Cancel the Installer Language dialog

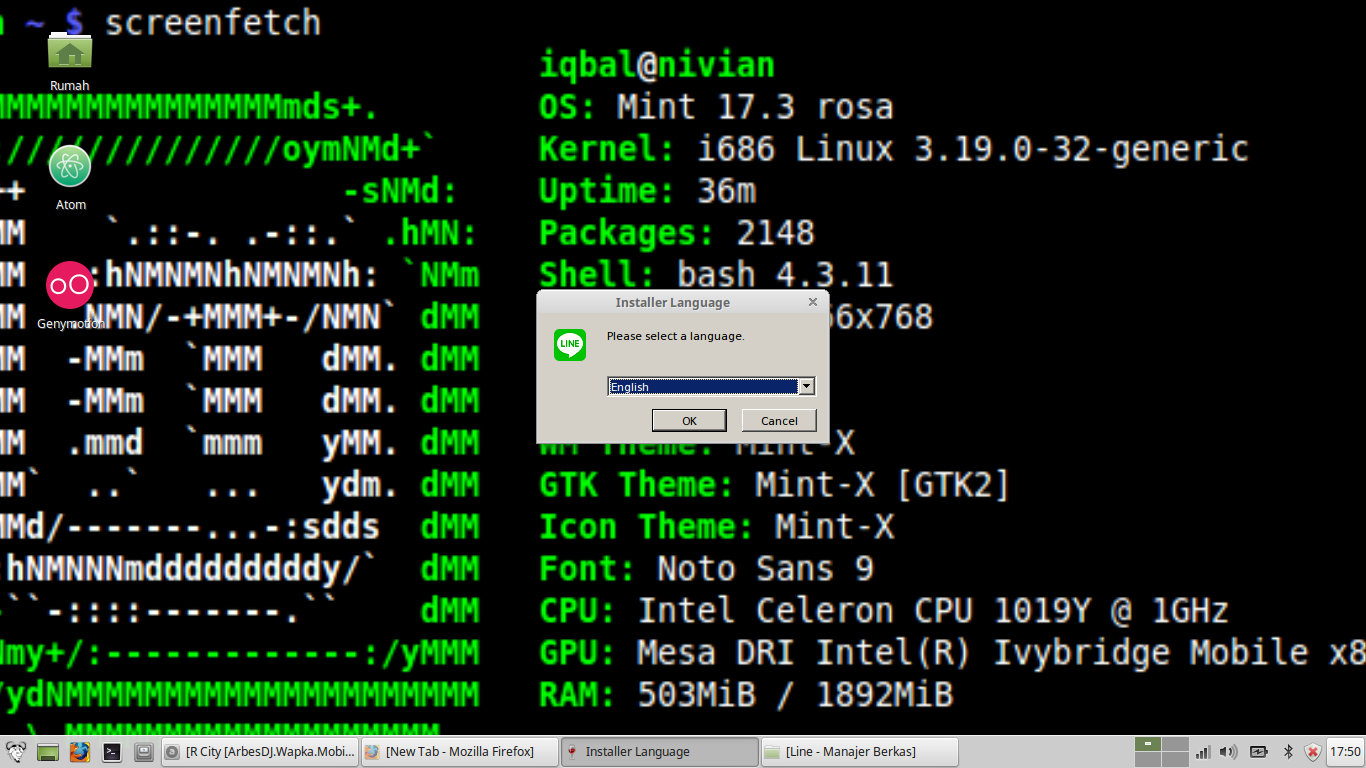point(779,420)
